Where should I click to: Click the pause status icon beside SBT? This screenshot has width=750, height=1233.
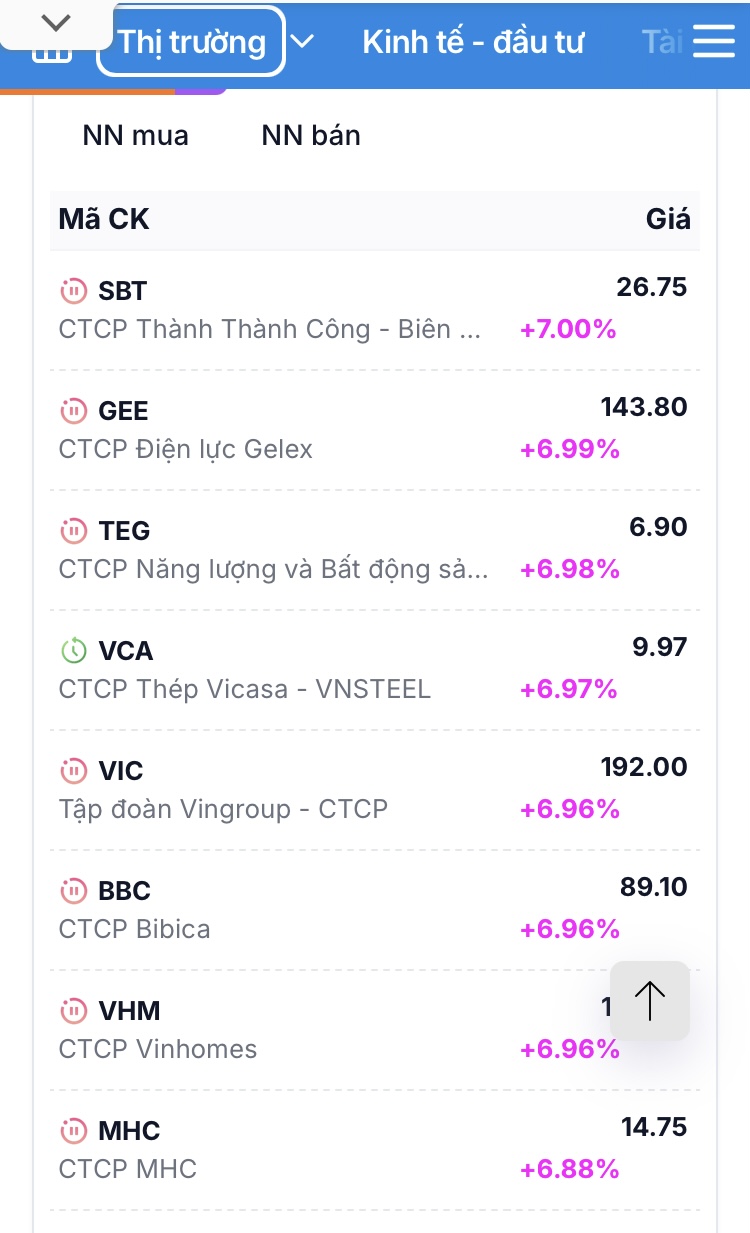74,291
